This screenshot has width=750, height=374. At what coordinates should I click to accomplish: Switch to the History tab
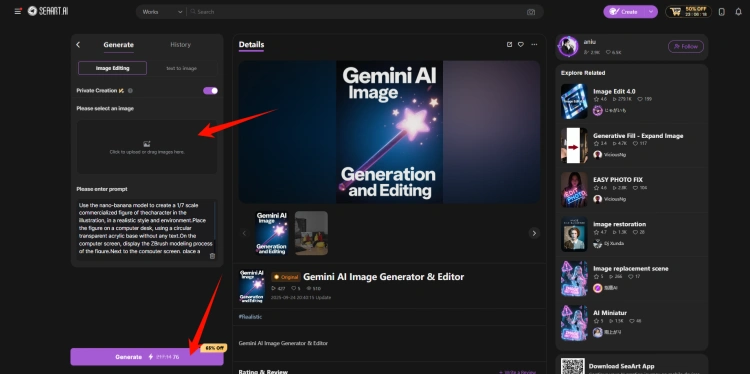coord(180,44)
